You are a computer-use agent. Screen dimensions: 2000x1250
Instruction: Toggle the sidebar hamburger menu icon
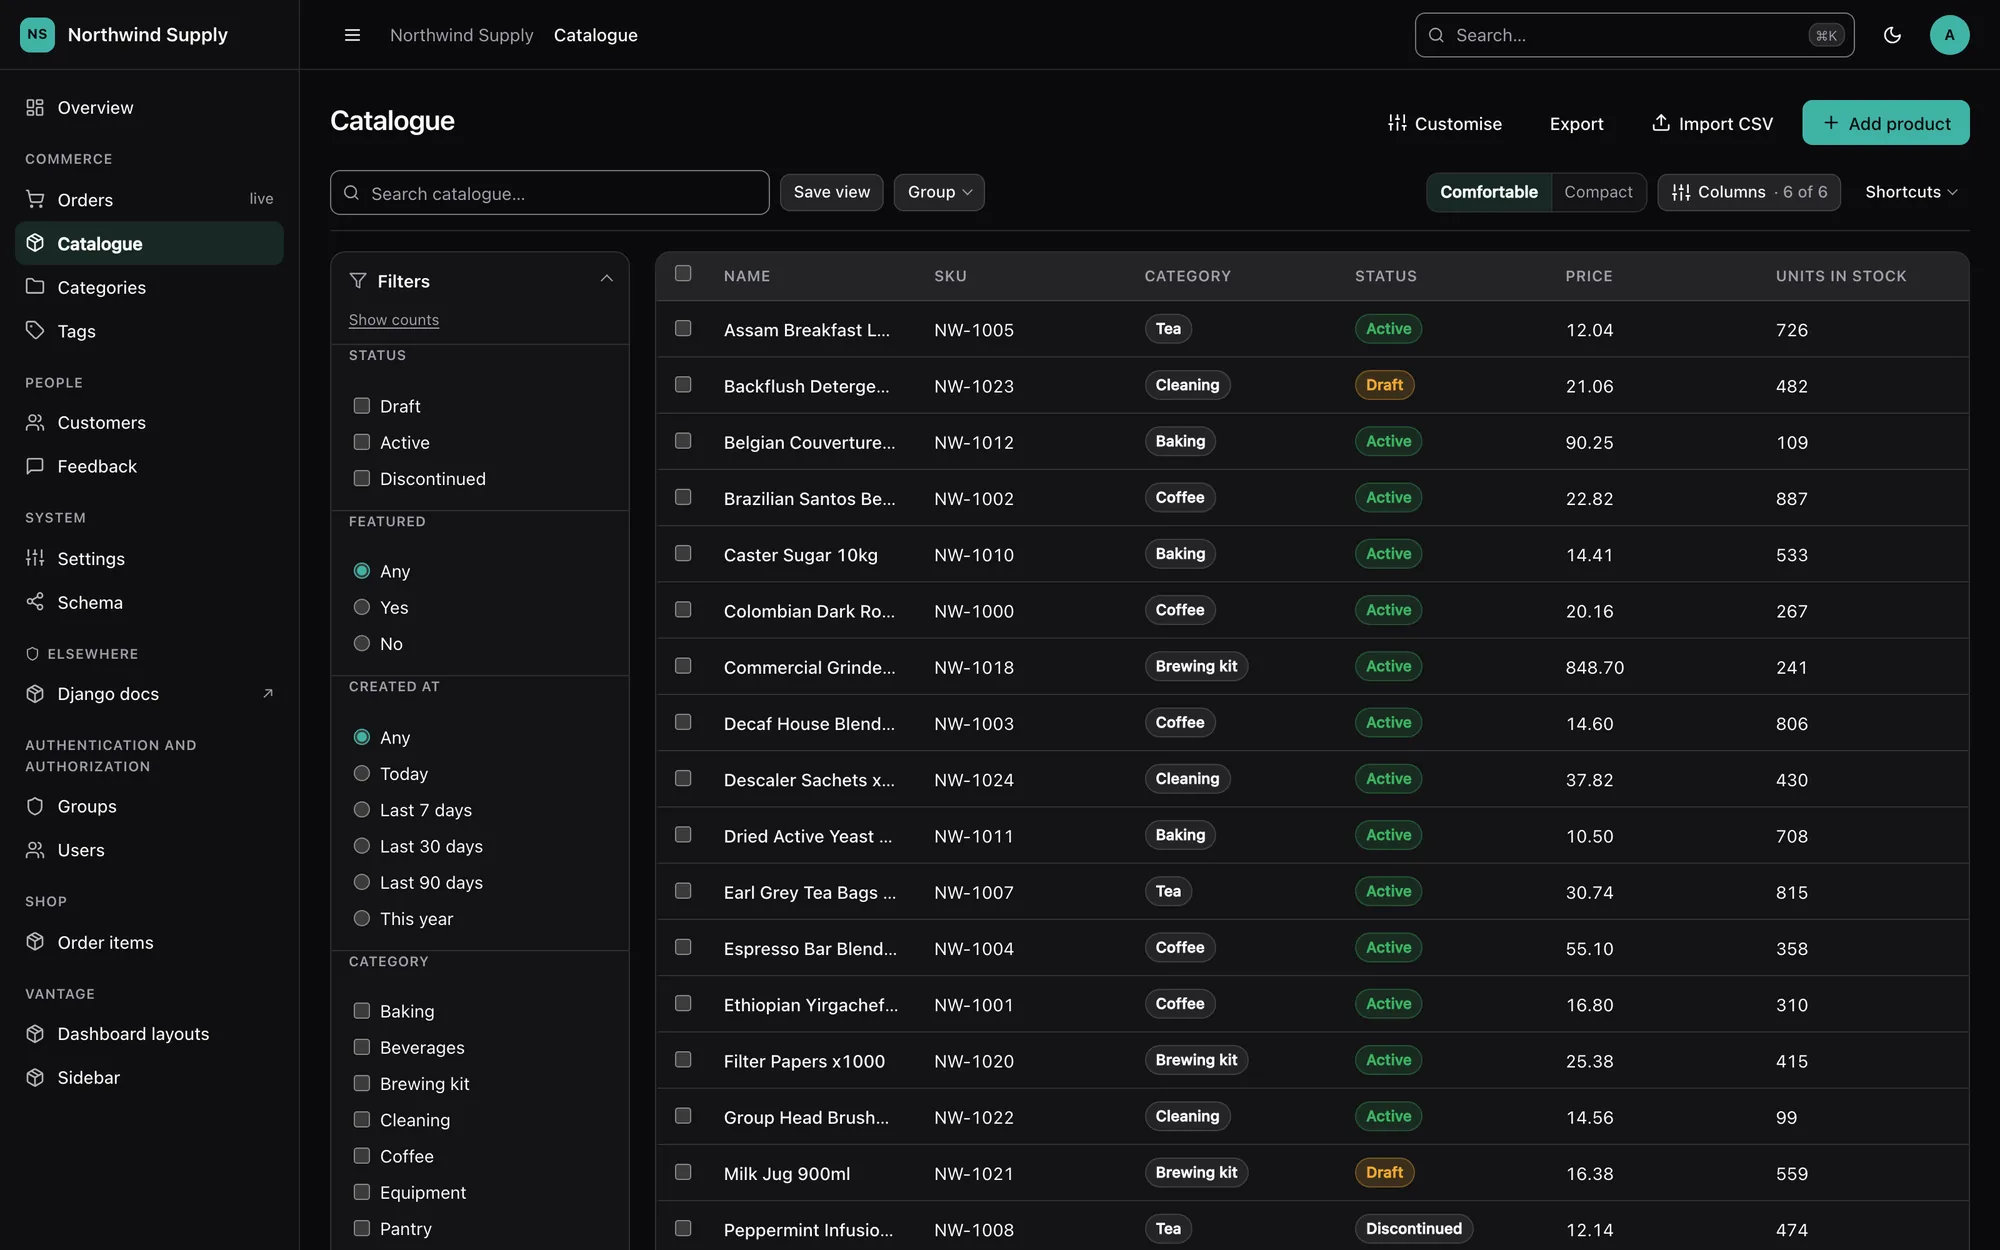352,35
